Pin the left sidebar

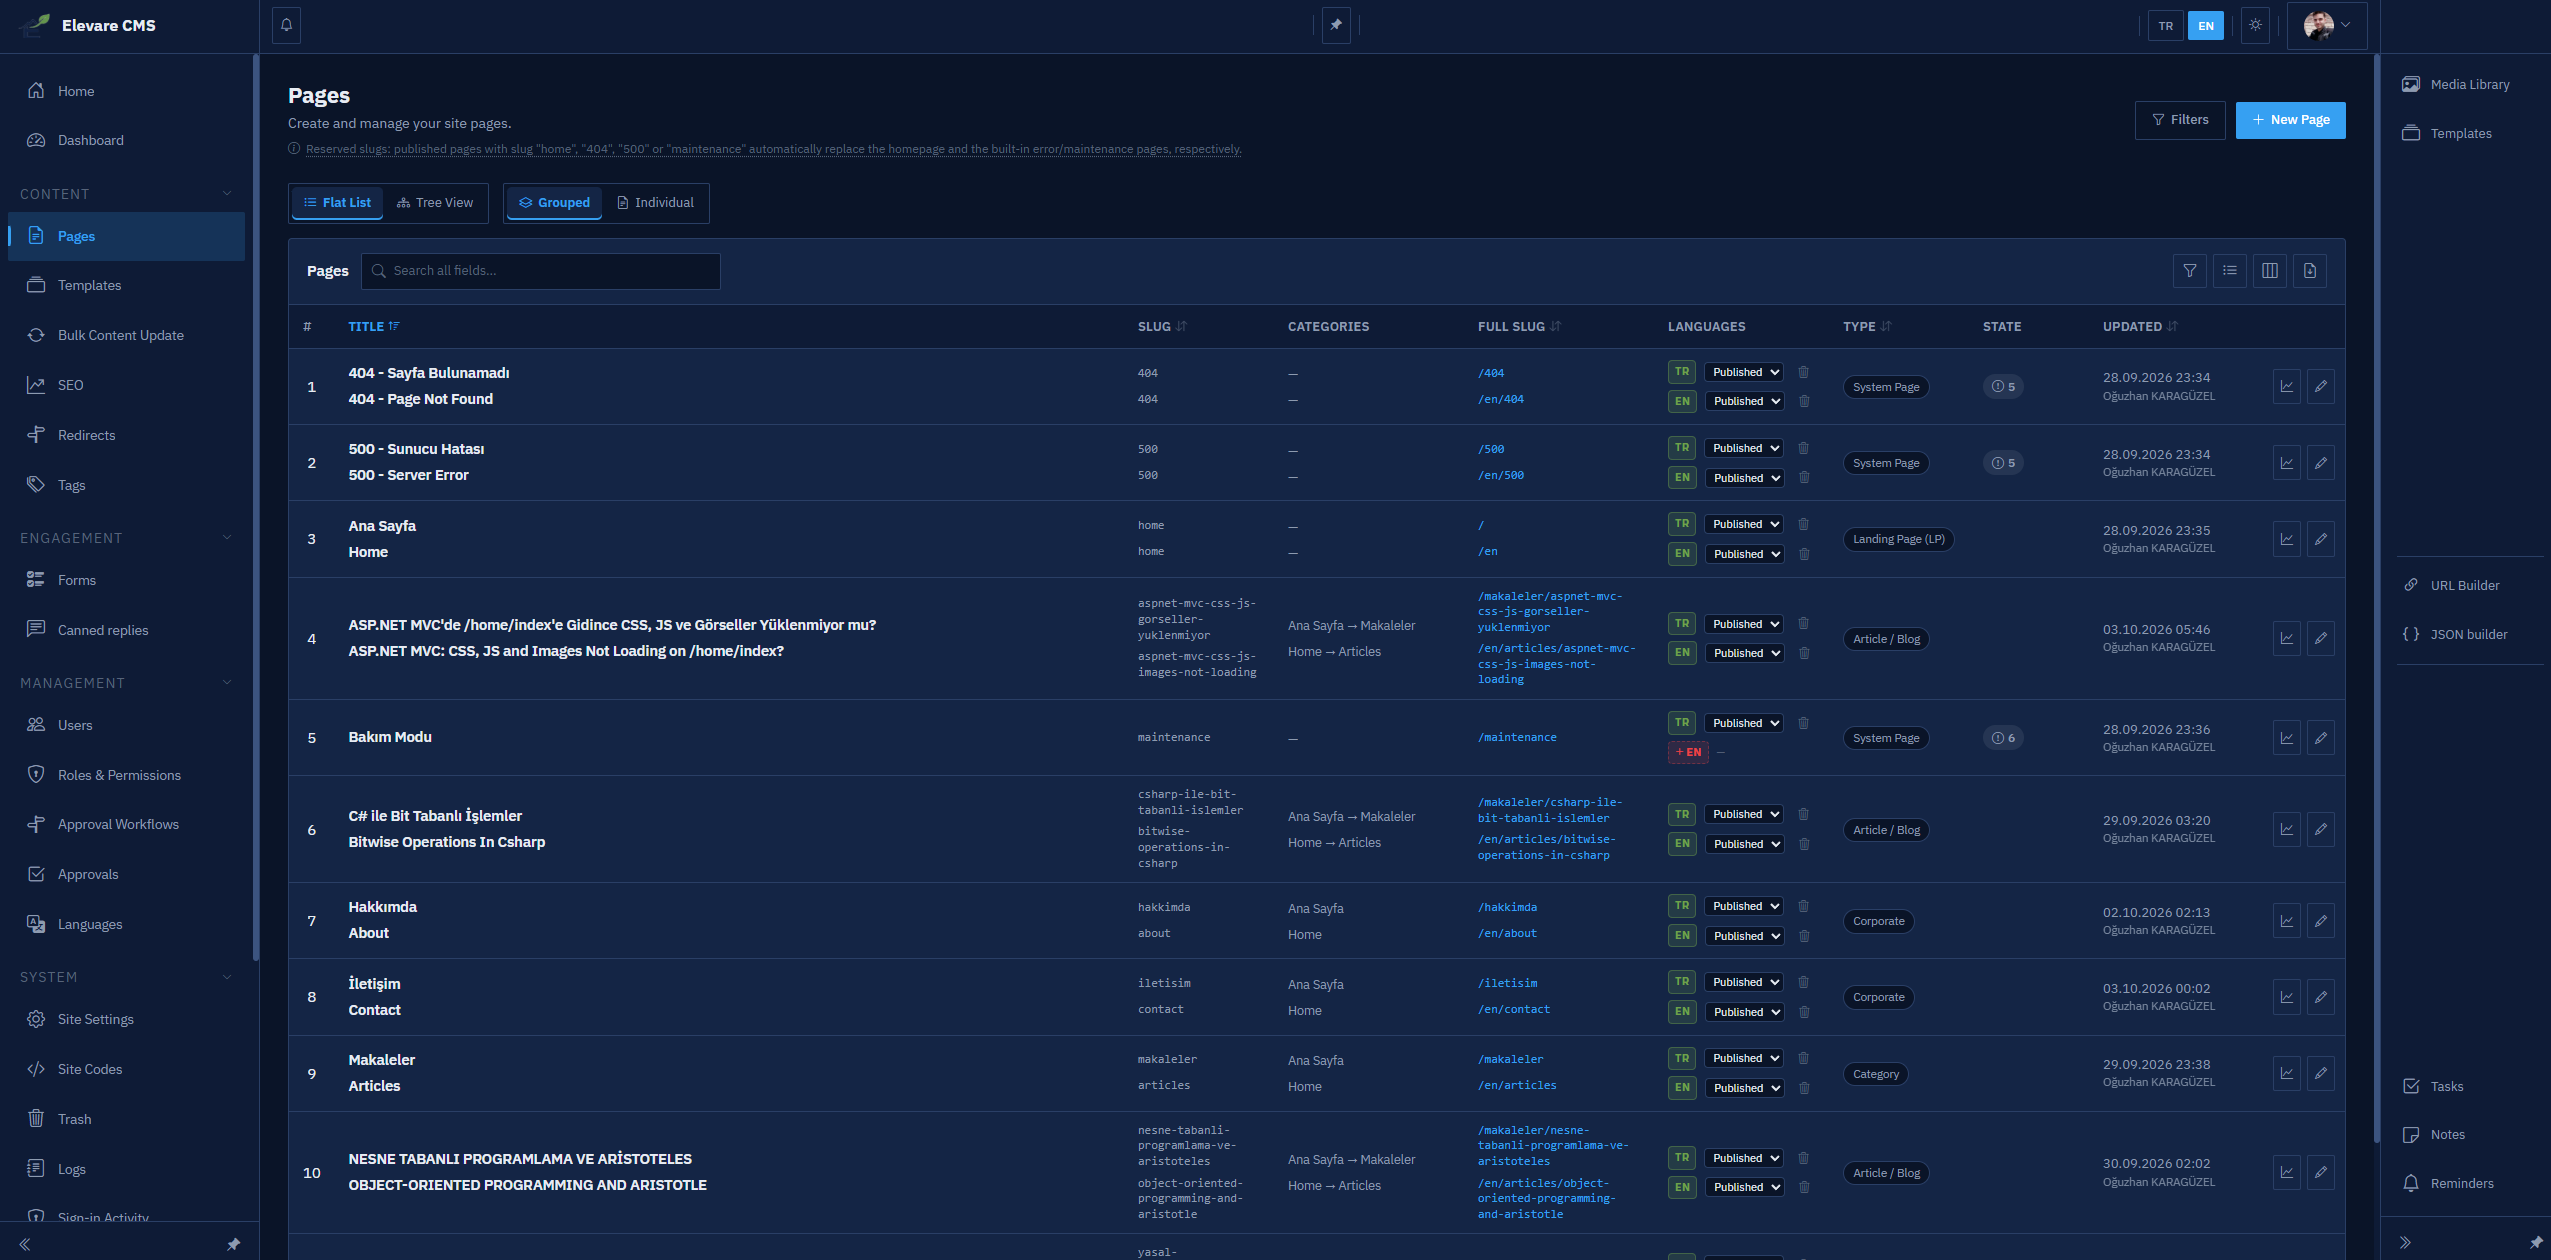[233, 1244]
